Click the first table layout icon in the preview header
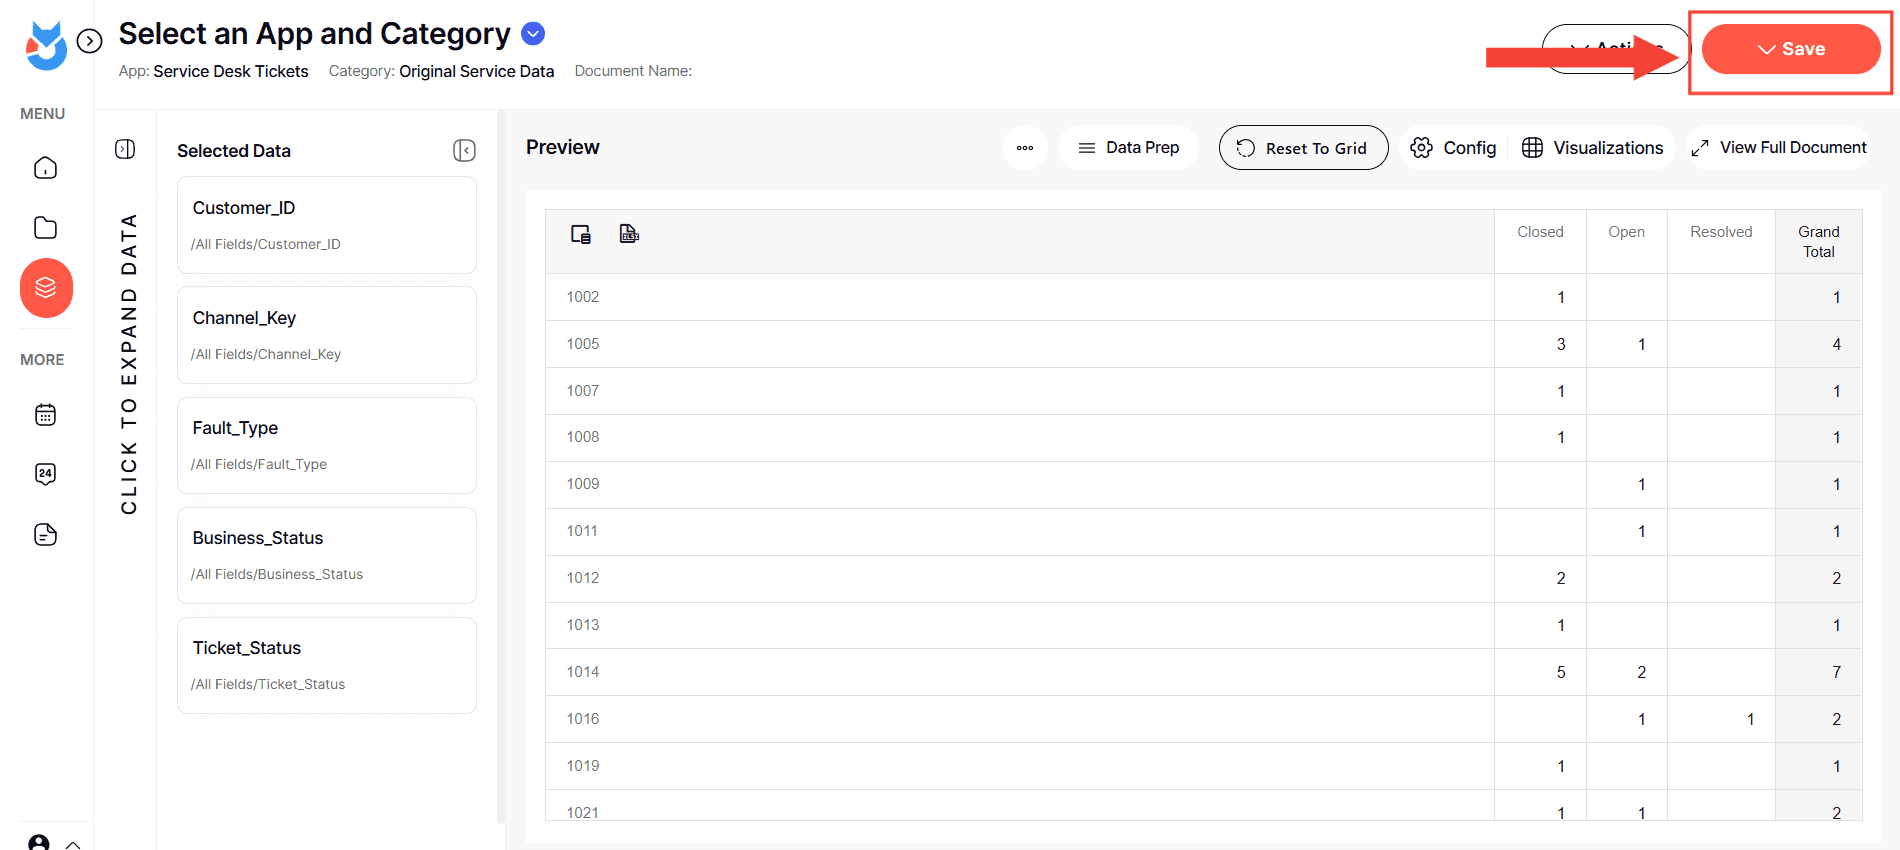 581,234
